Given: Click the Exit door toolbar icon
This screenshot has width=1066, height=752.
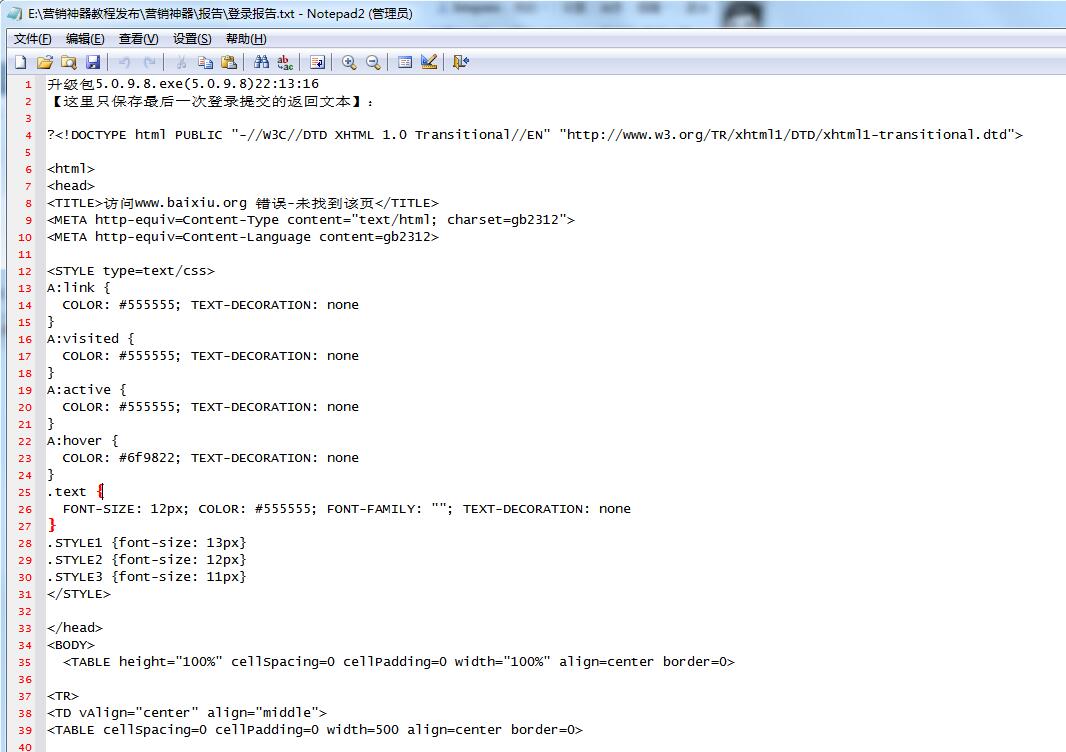Looking at the screenshot, I should [x=460, y=62].
